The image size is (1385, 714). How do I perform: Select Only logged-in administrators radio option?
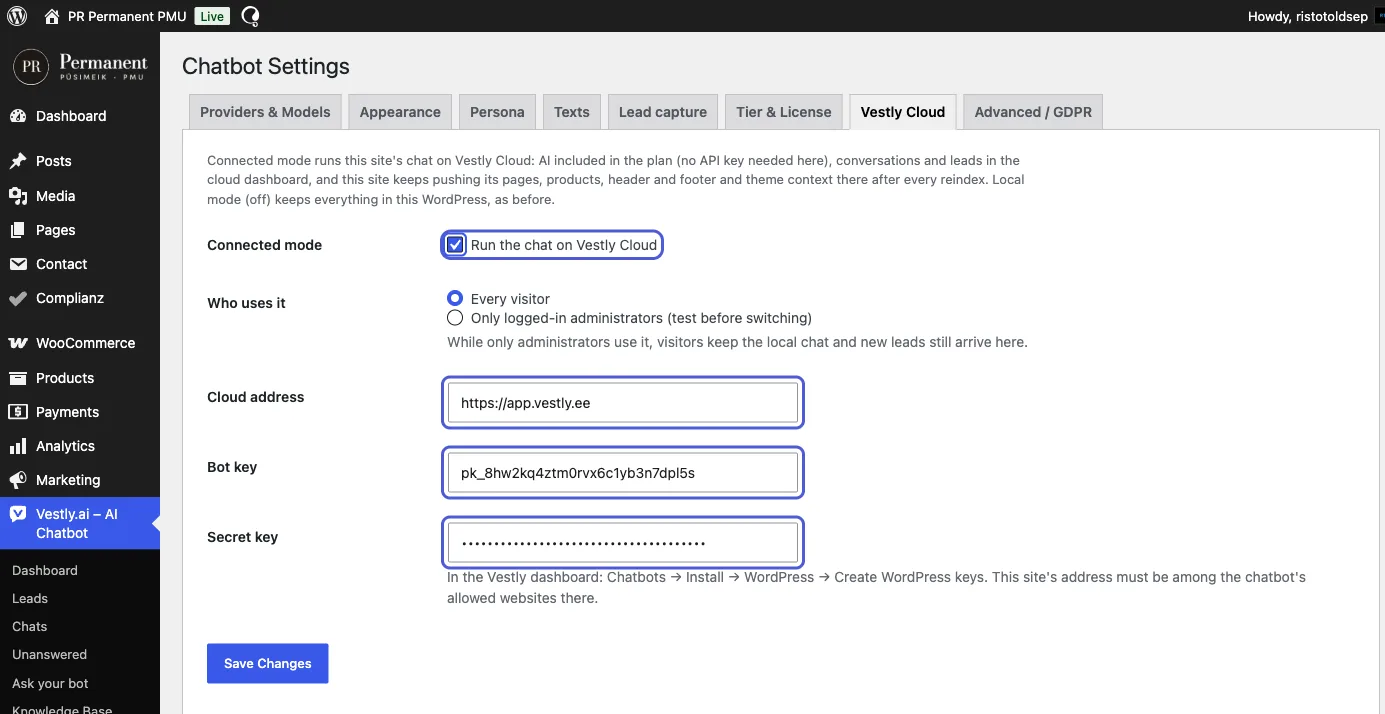click(x=455, y=318)
